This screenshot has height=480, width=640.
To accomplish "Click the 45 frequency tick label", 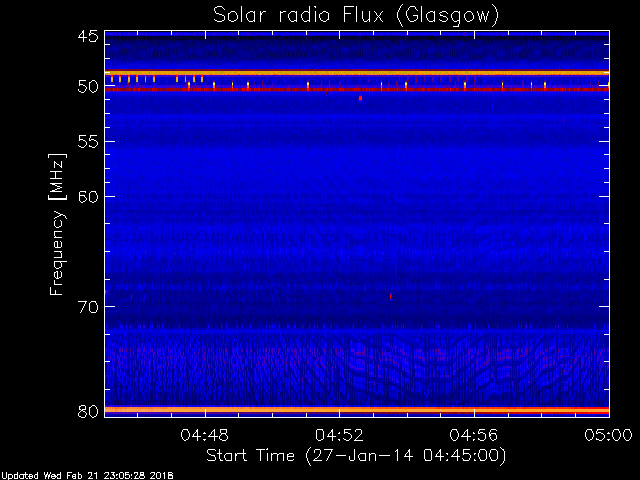I will pos(89,37).
